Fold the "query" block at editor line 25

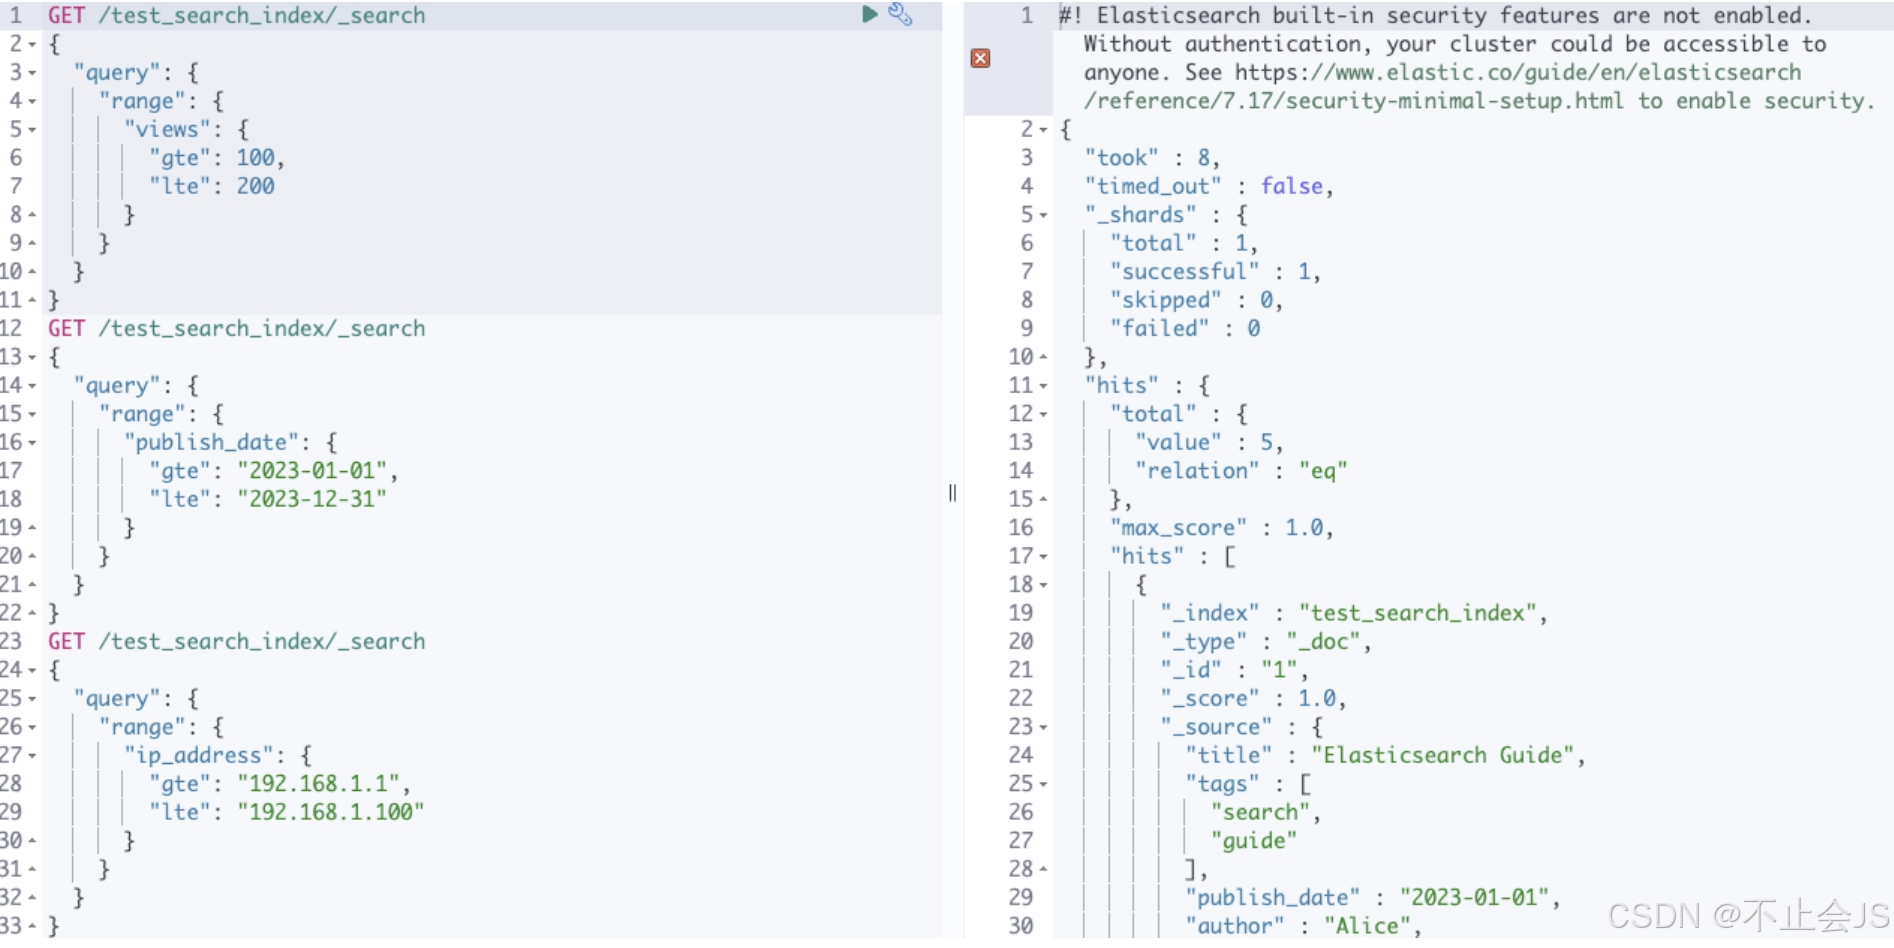[33, 698]
